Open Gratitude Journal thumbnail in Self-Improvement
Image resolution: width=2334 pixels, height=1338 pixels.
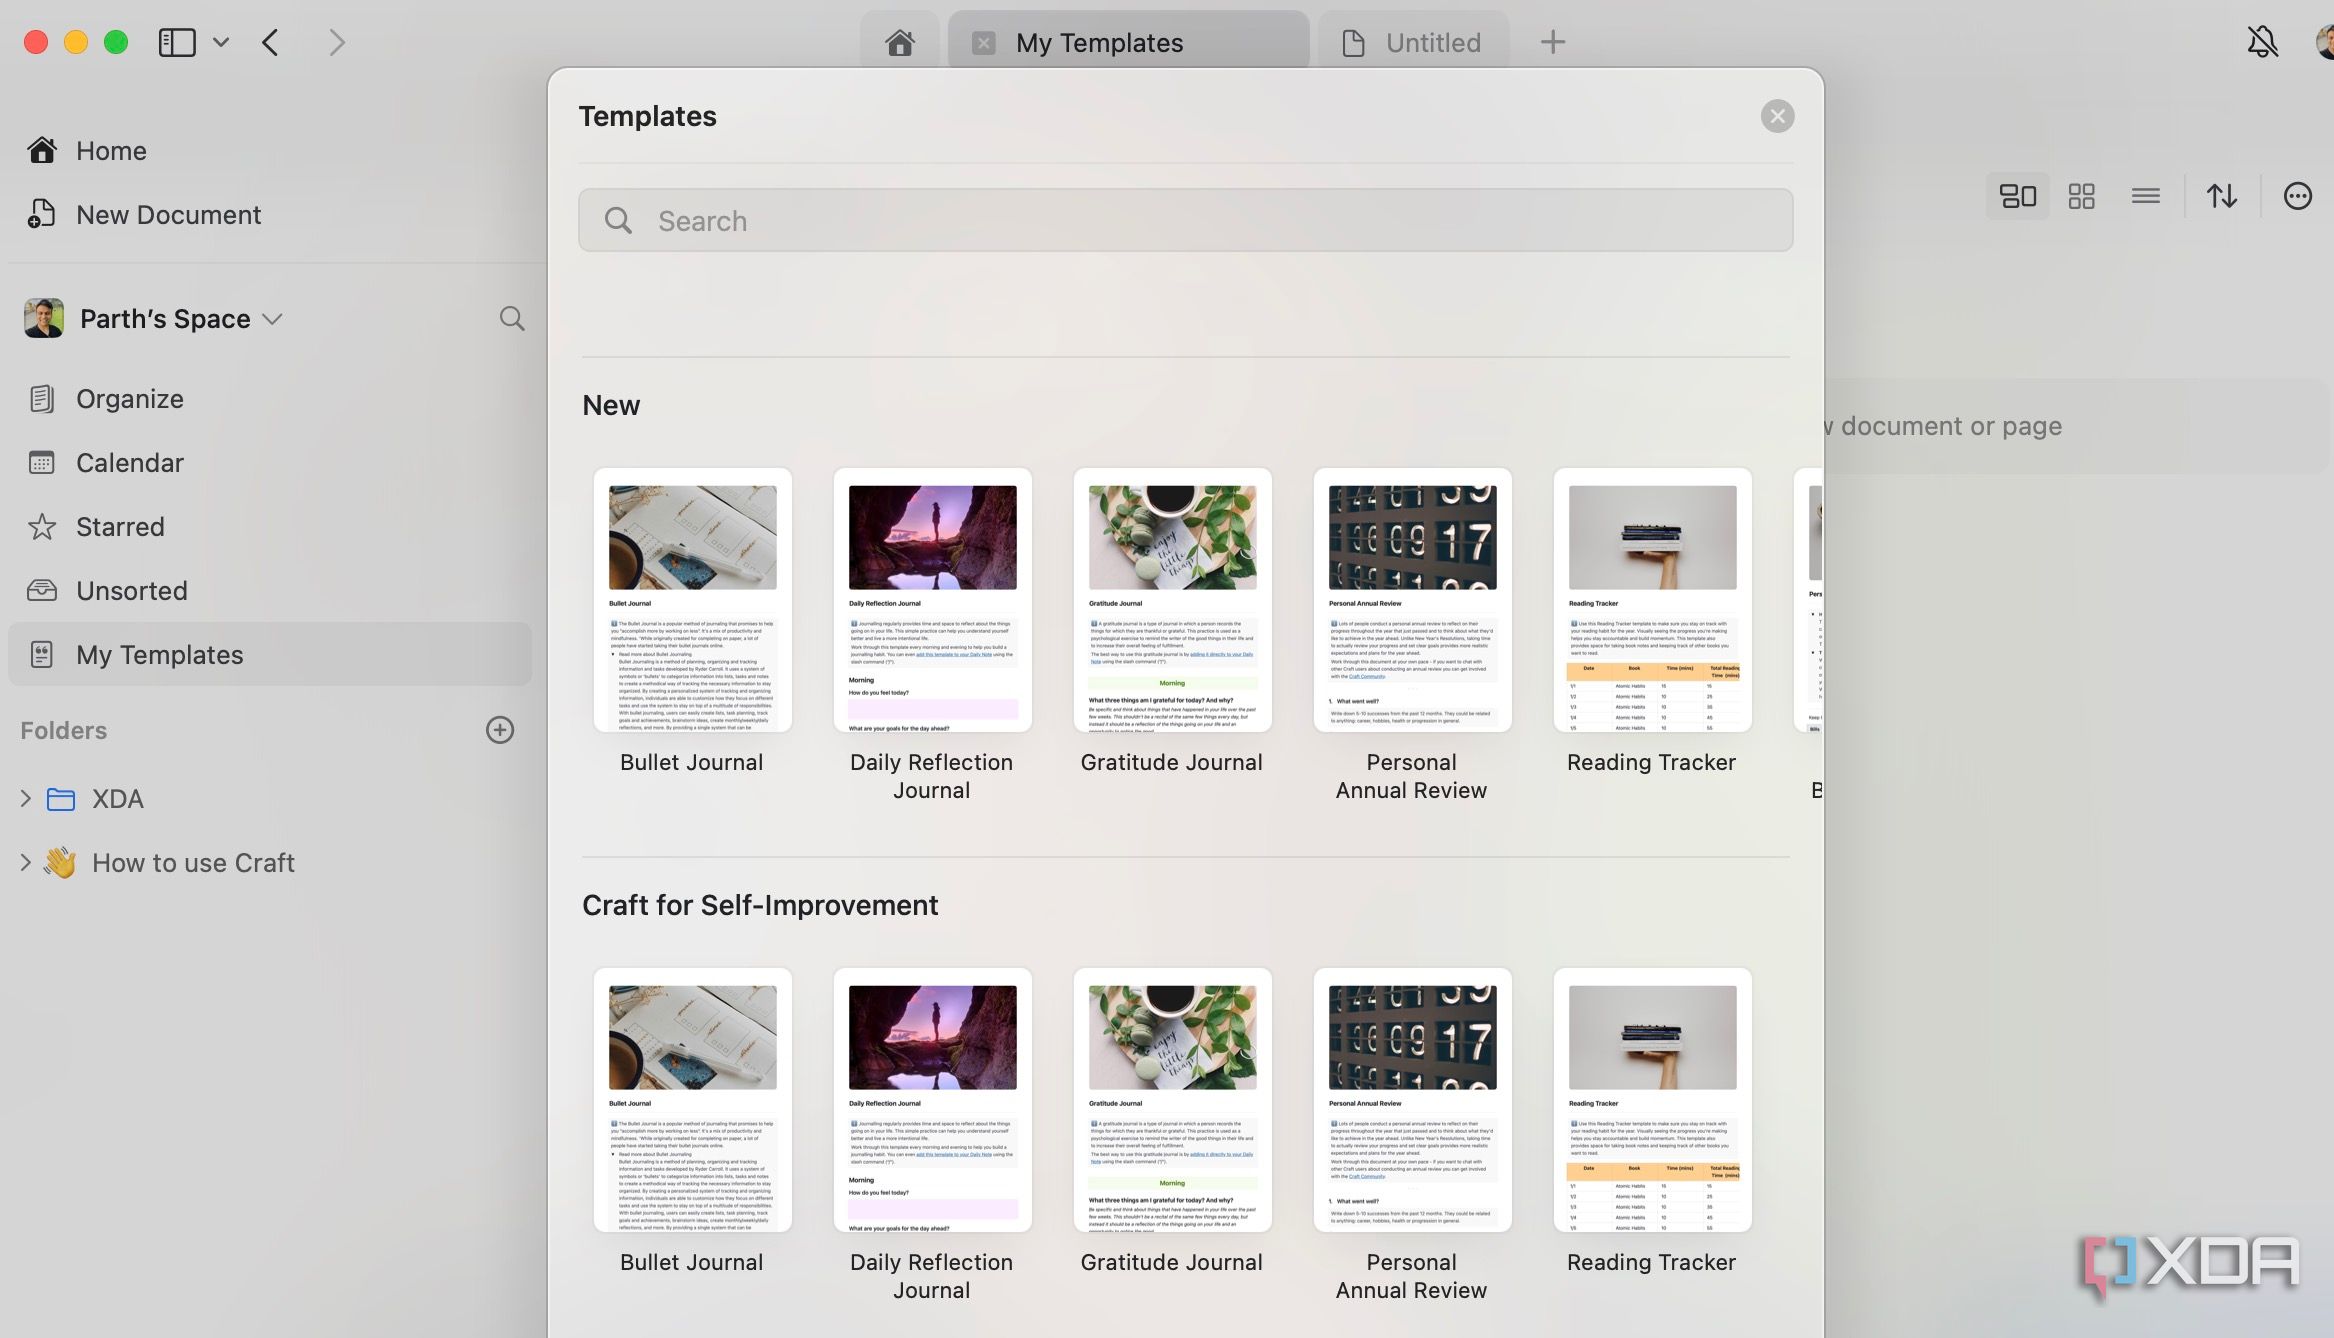click(x=1172, y=1100)
